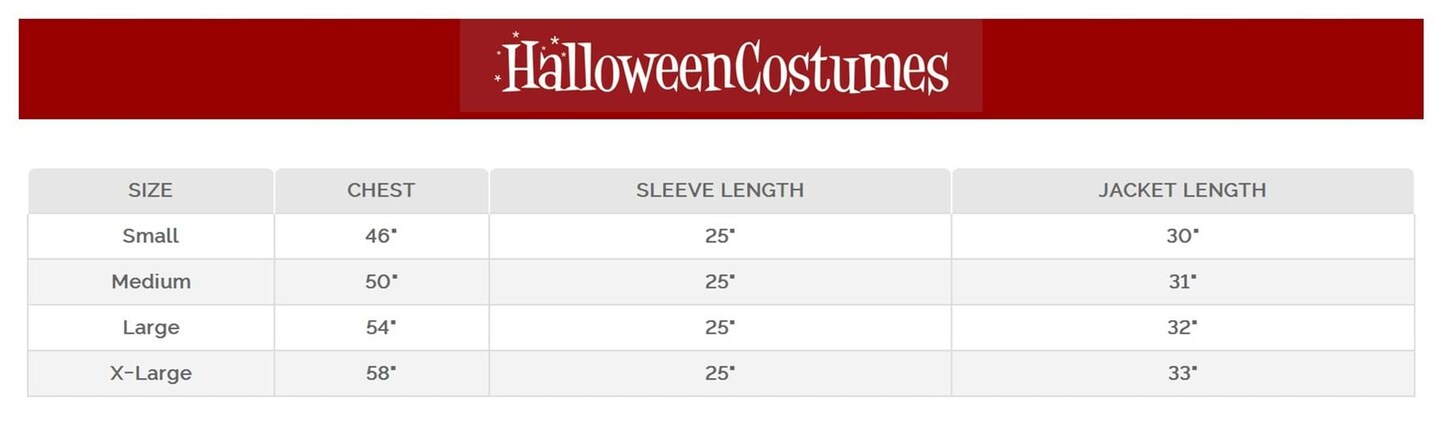
Task: Click the HalloweenCostumes logo
Action: (721, 67)
